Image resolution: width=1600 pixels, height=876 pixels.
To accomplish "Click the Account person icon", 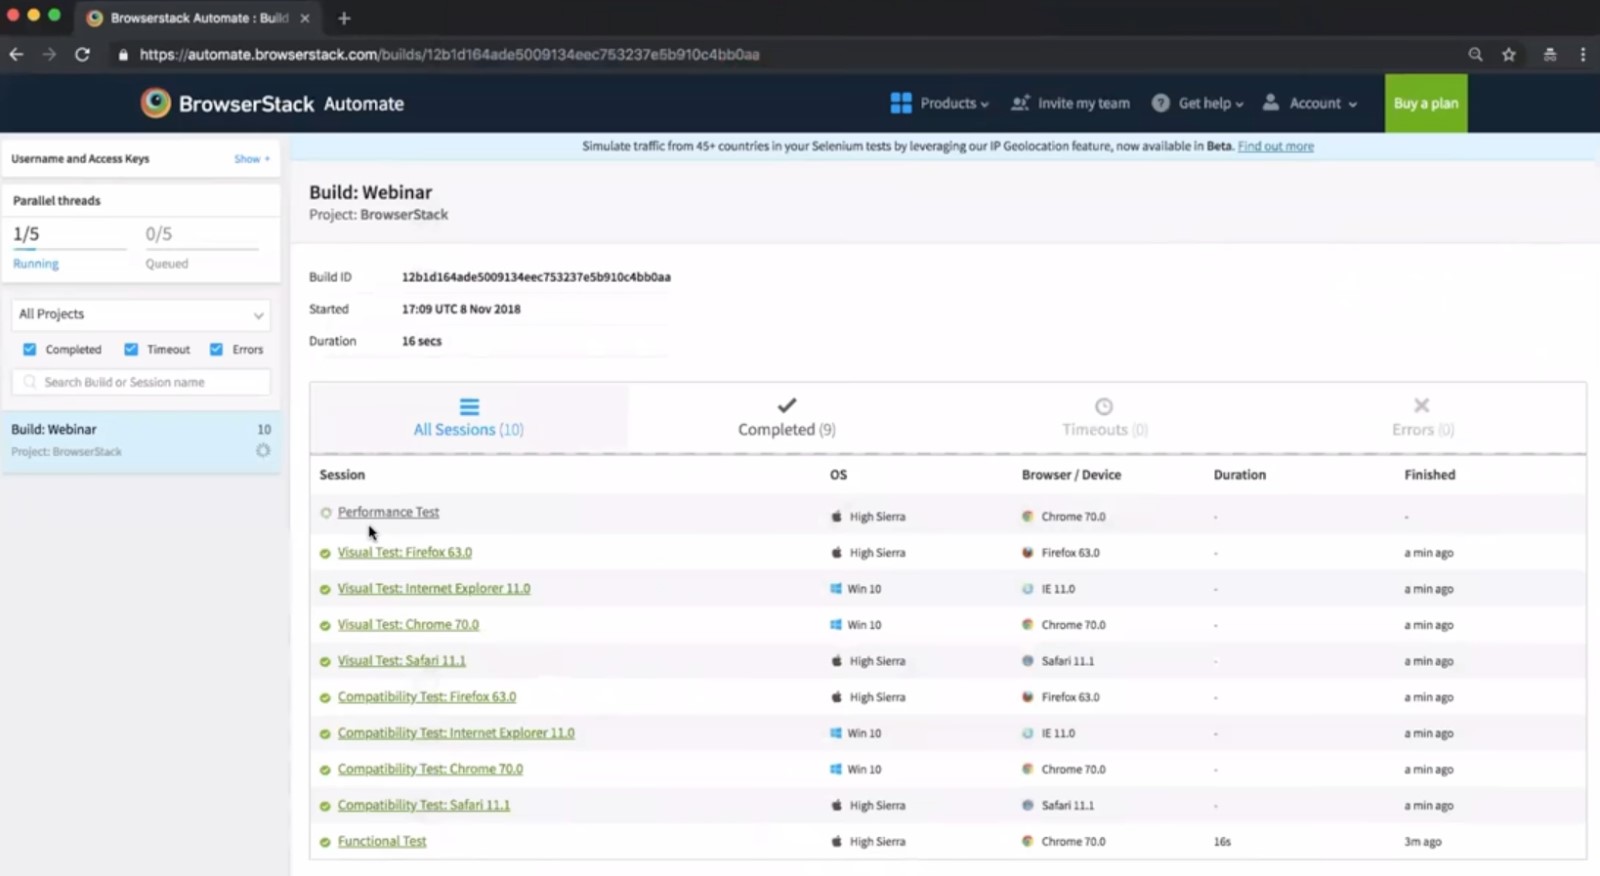I will (1271, 103).
